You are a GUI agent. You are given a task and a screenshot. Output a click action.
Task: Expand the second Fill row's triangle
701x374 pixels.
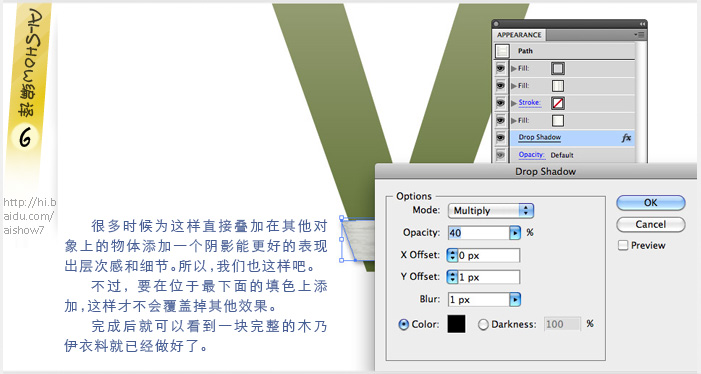(x=514, y=86)
